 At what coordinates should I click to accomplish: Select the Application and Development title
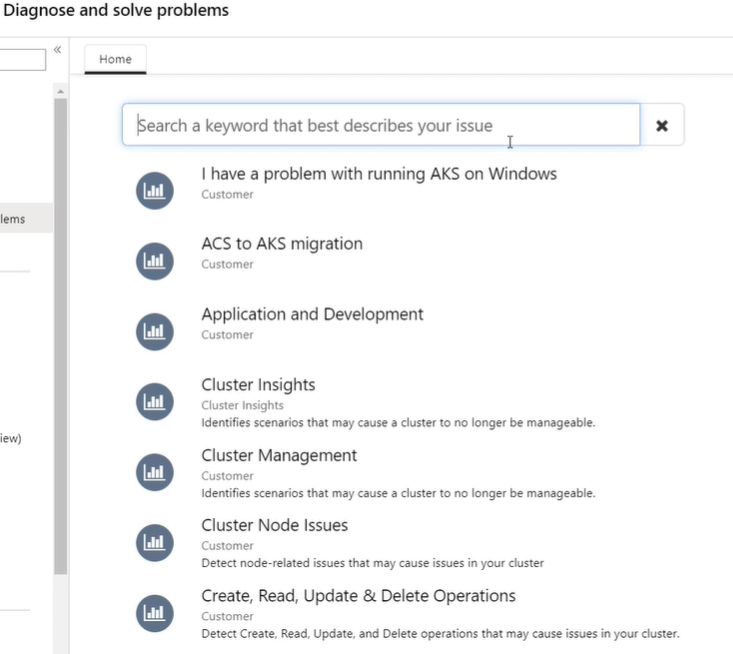tap(312, 314)
